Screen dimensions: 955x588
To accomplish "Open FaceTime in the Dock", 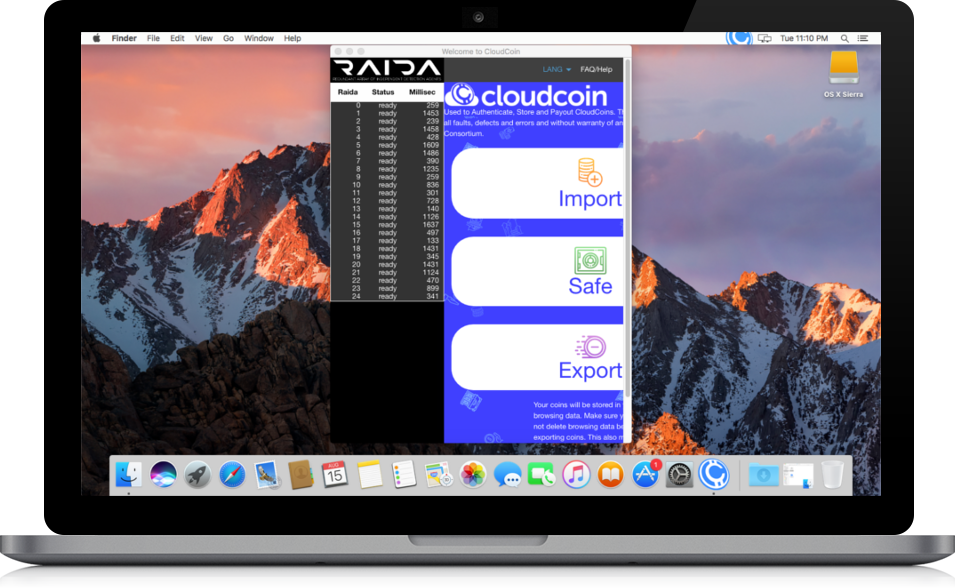I will [541, 475].
